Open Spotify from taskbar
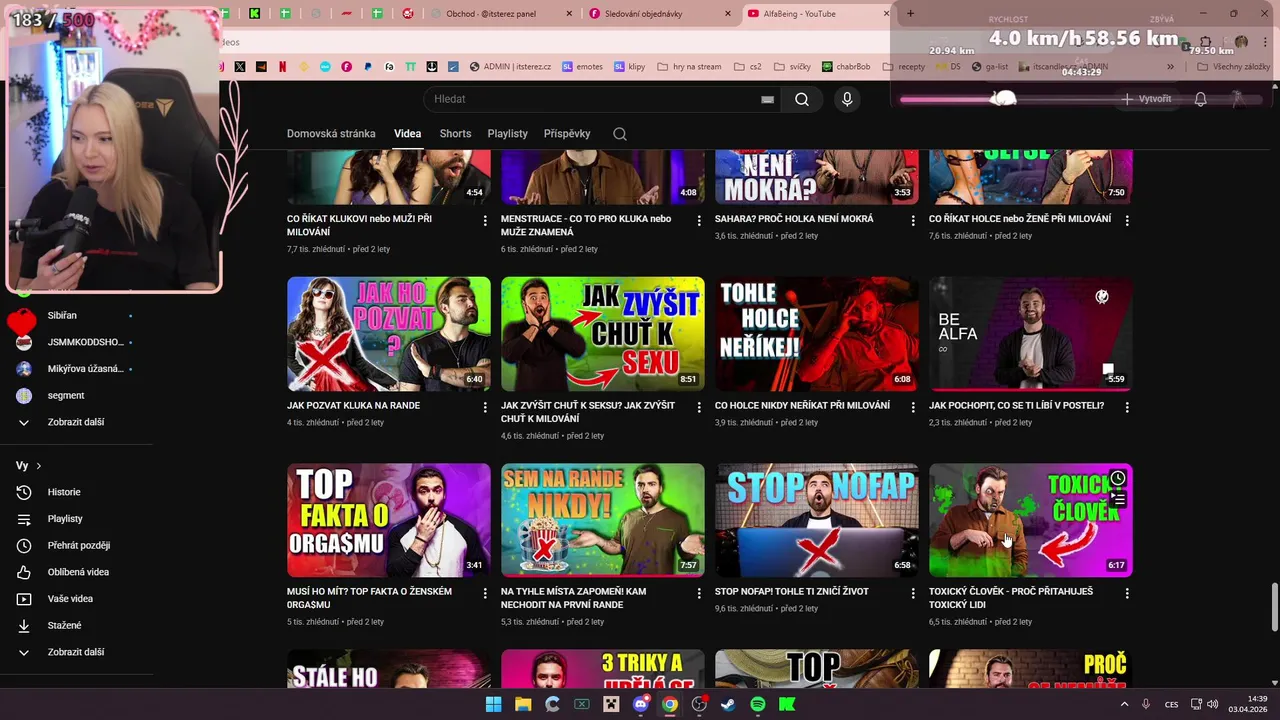This screenshot has width=1280, height=720. pyautogui.click(x=757, y=704)
